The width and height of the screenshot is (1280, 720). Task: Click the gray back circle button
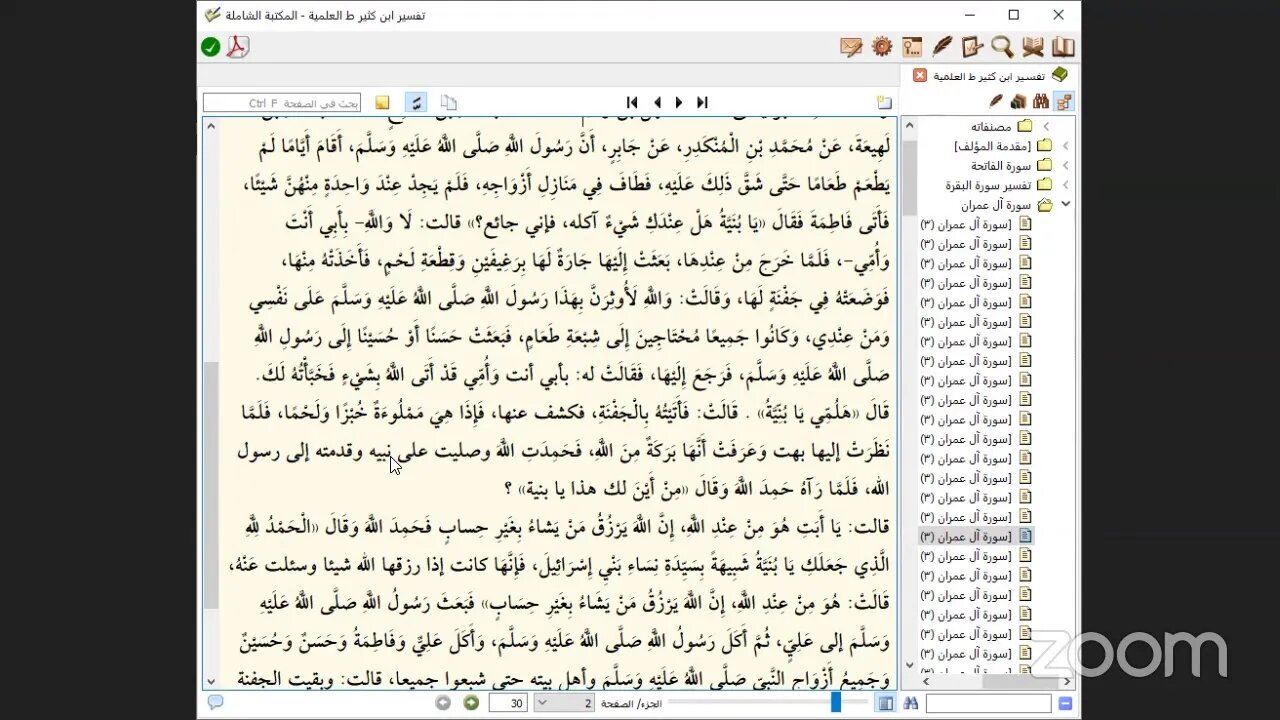tap(443, 703)
